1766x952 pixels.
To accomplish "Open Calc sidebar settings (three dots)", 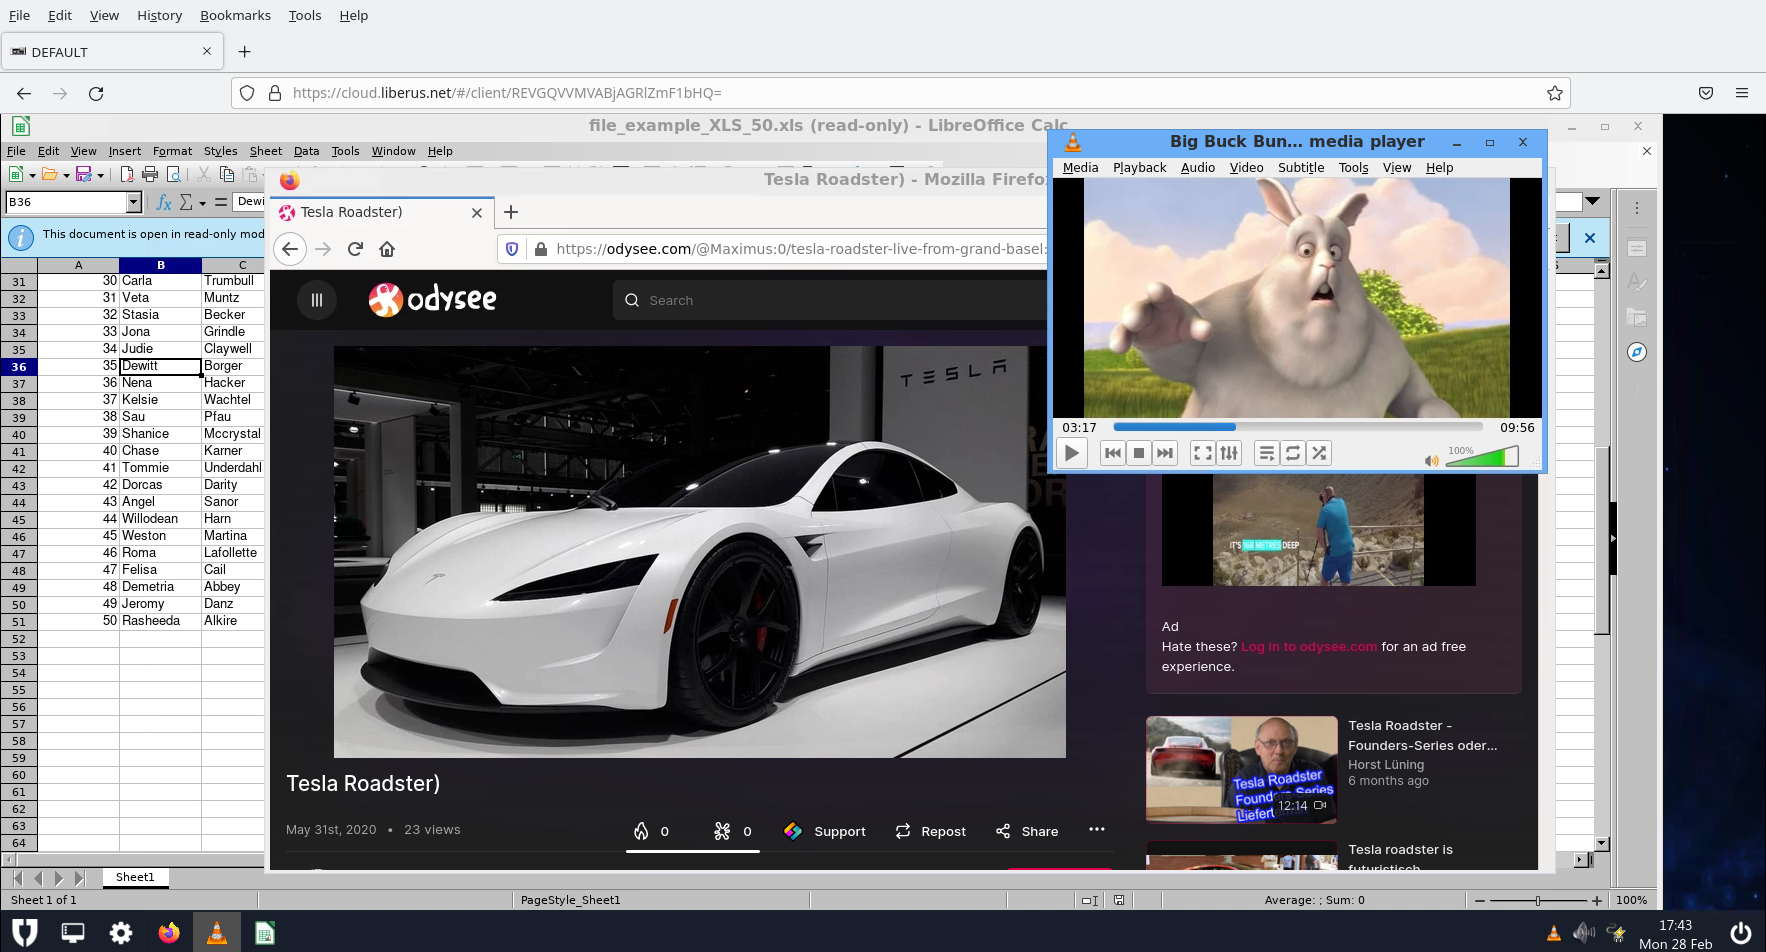I will click(1636, 208).
